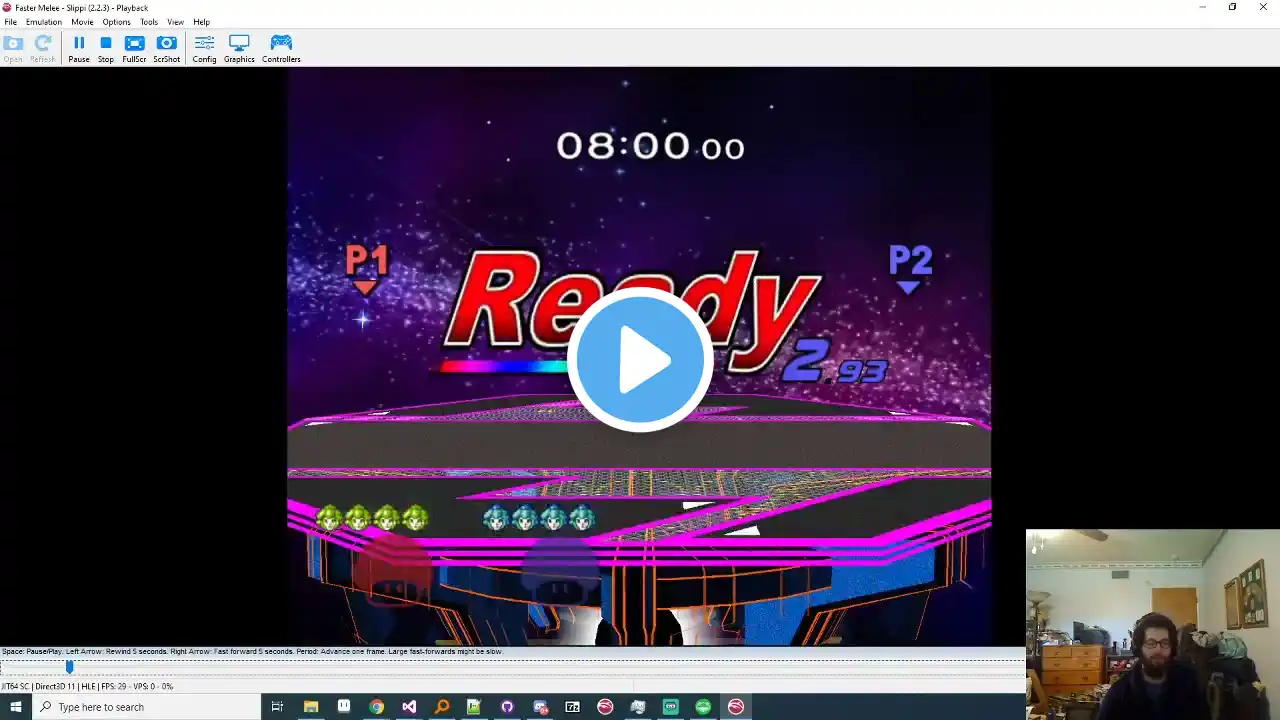This screenshot has width=1280, height=720.
Task: Open the Movie menu
Action: (x=82, y=22)
